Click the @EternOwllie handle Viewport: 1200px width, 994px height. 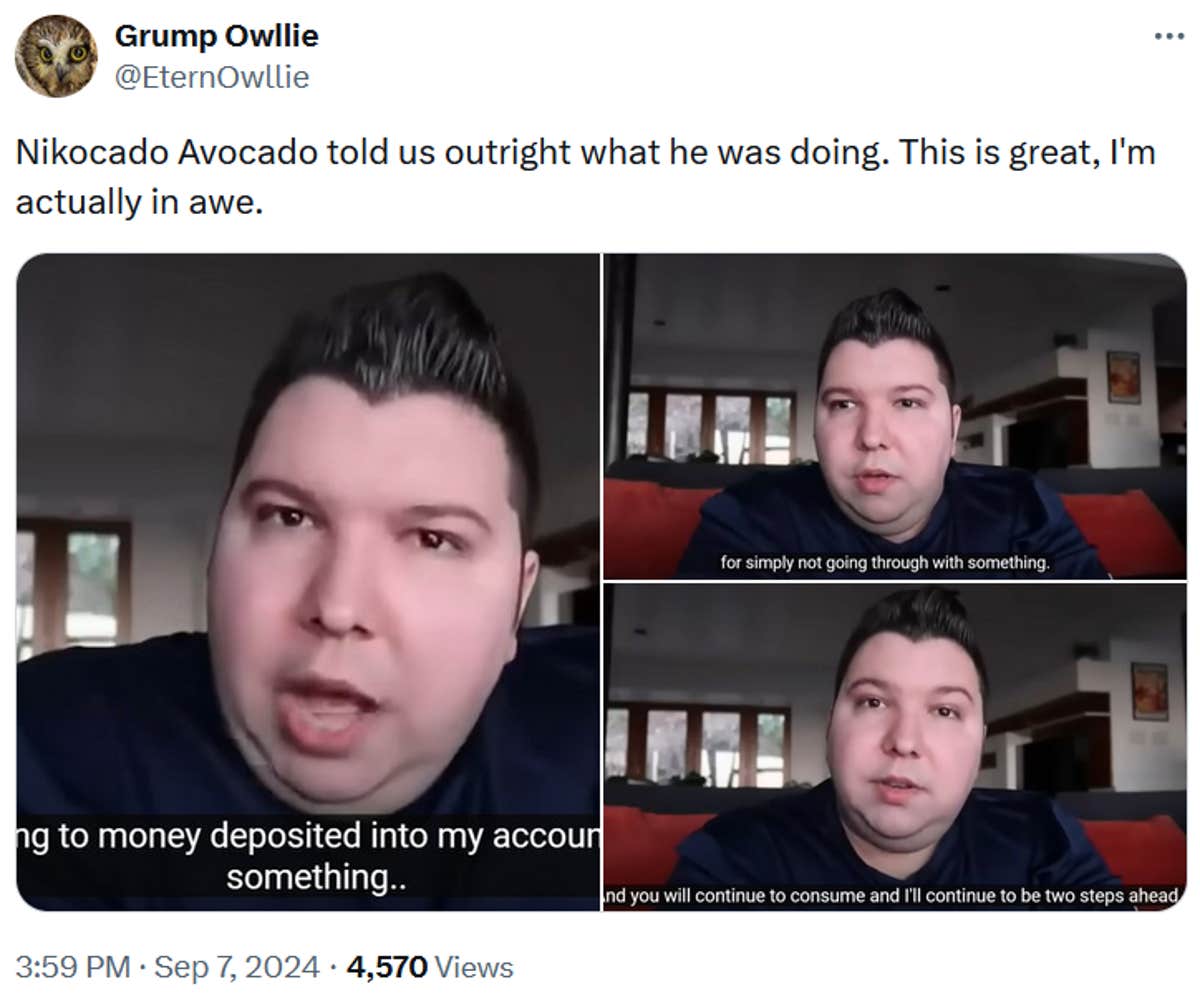pos(212,77)
